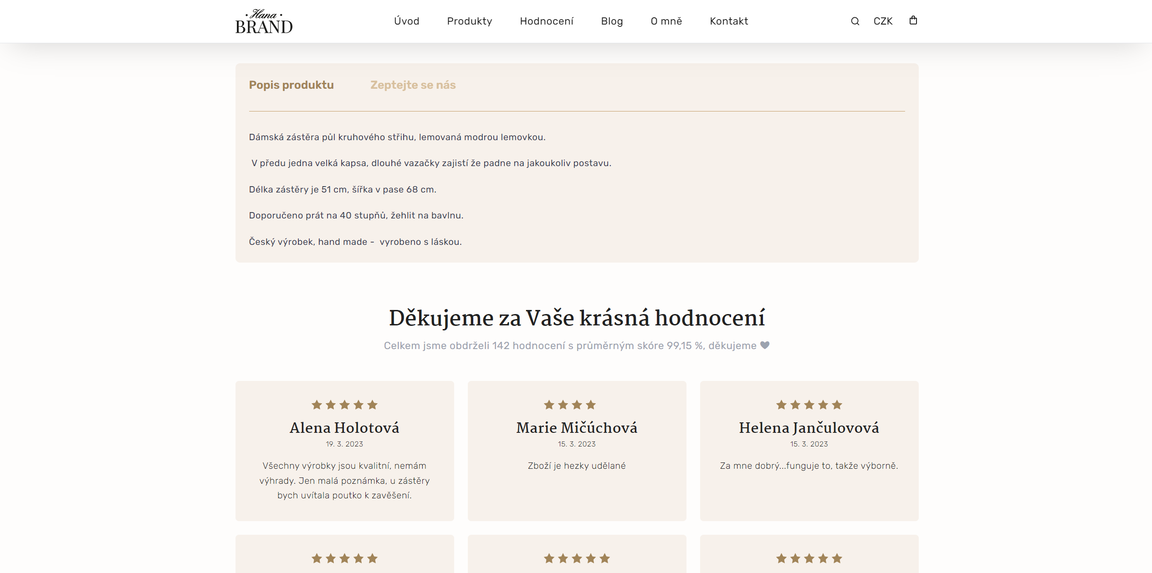The width and height of the screenshot is (1152, 573).
Task: Navigate to the Blog page
Action: click(x=612, y=21)
